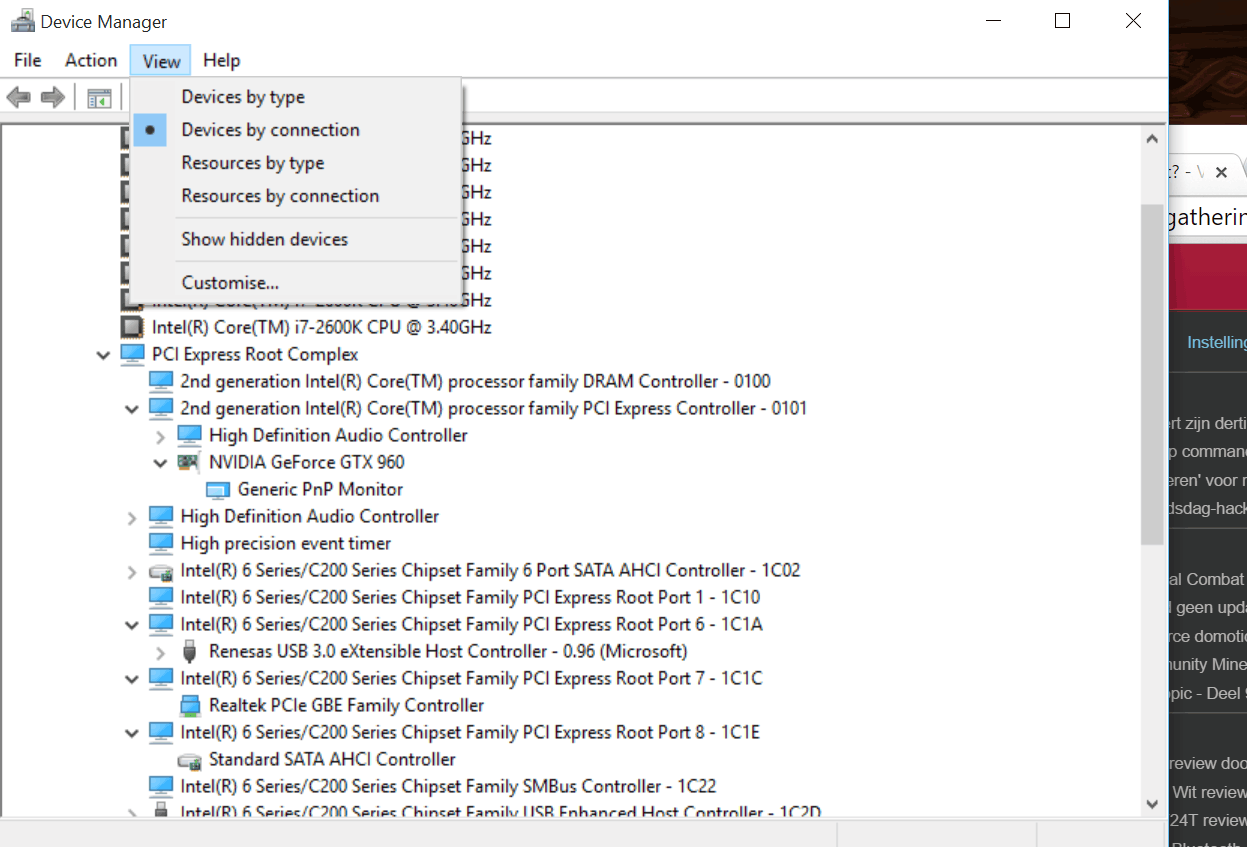Viewport: 1247px width, 847px height.
Task: Open the Action menu
Action: coord(91,60)
